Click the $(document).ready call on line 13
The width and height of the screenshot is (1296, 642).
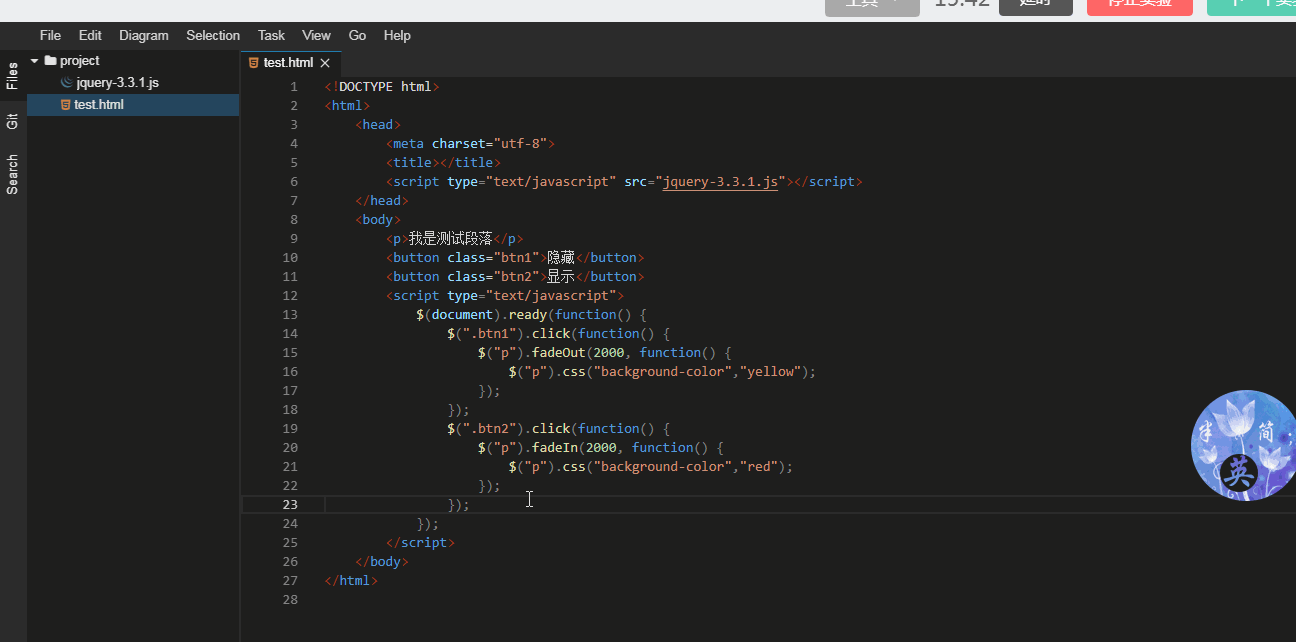coord(482,315)
